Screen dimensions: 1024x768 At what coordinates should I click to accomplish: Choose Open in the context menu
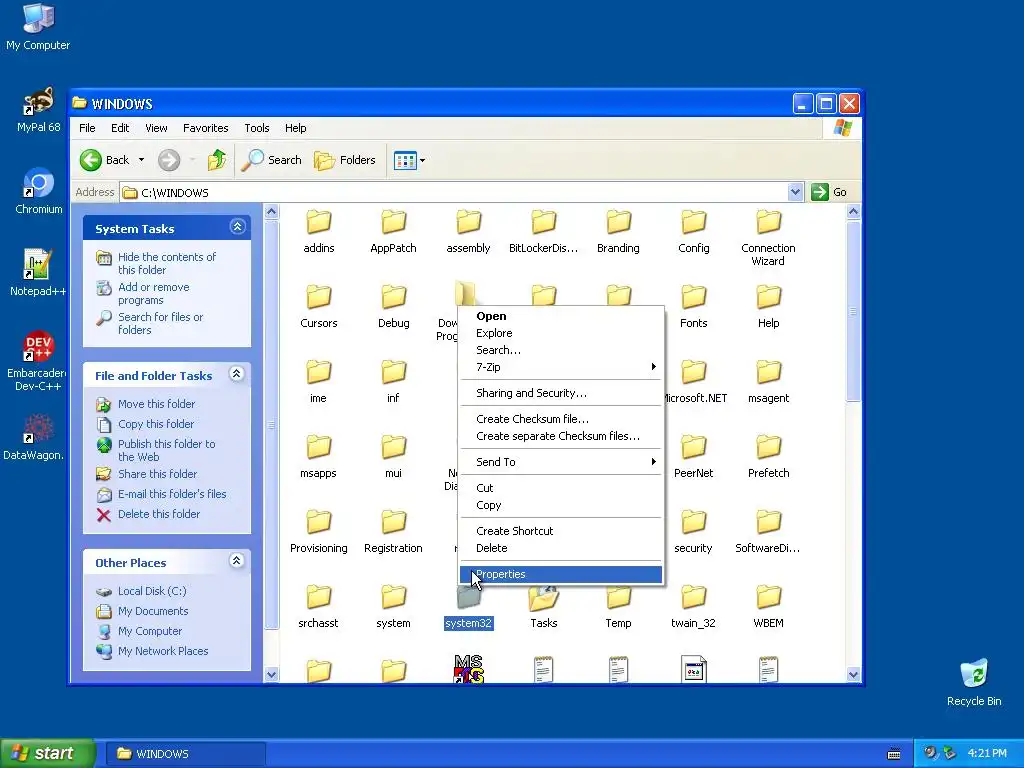[x=561, y=316]
